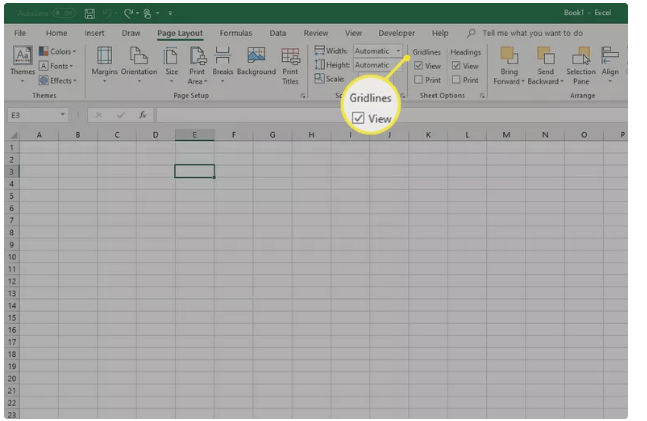Enable the Headings Print checkbox
The image size is (647, 421).
(456, 80)
